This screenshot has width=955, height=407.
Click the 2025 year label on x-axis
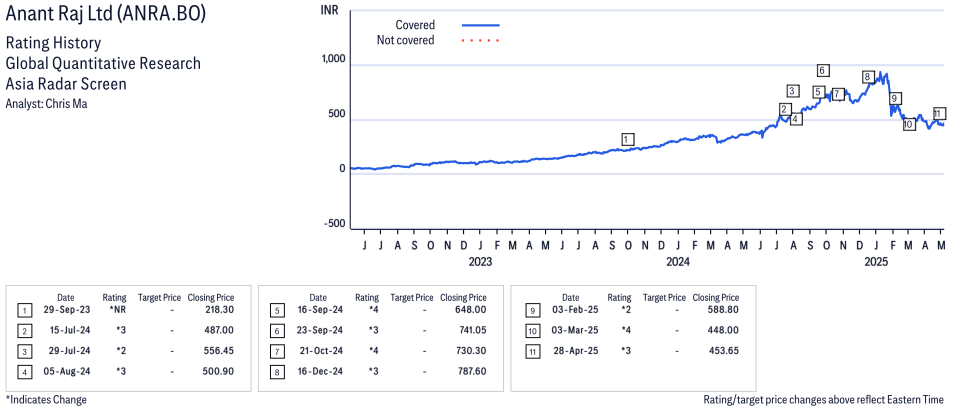coord(876,261)
